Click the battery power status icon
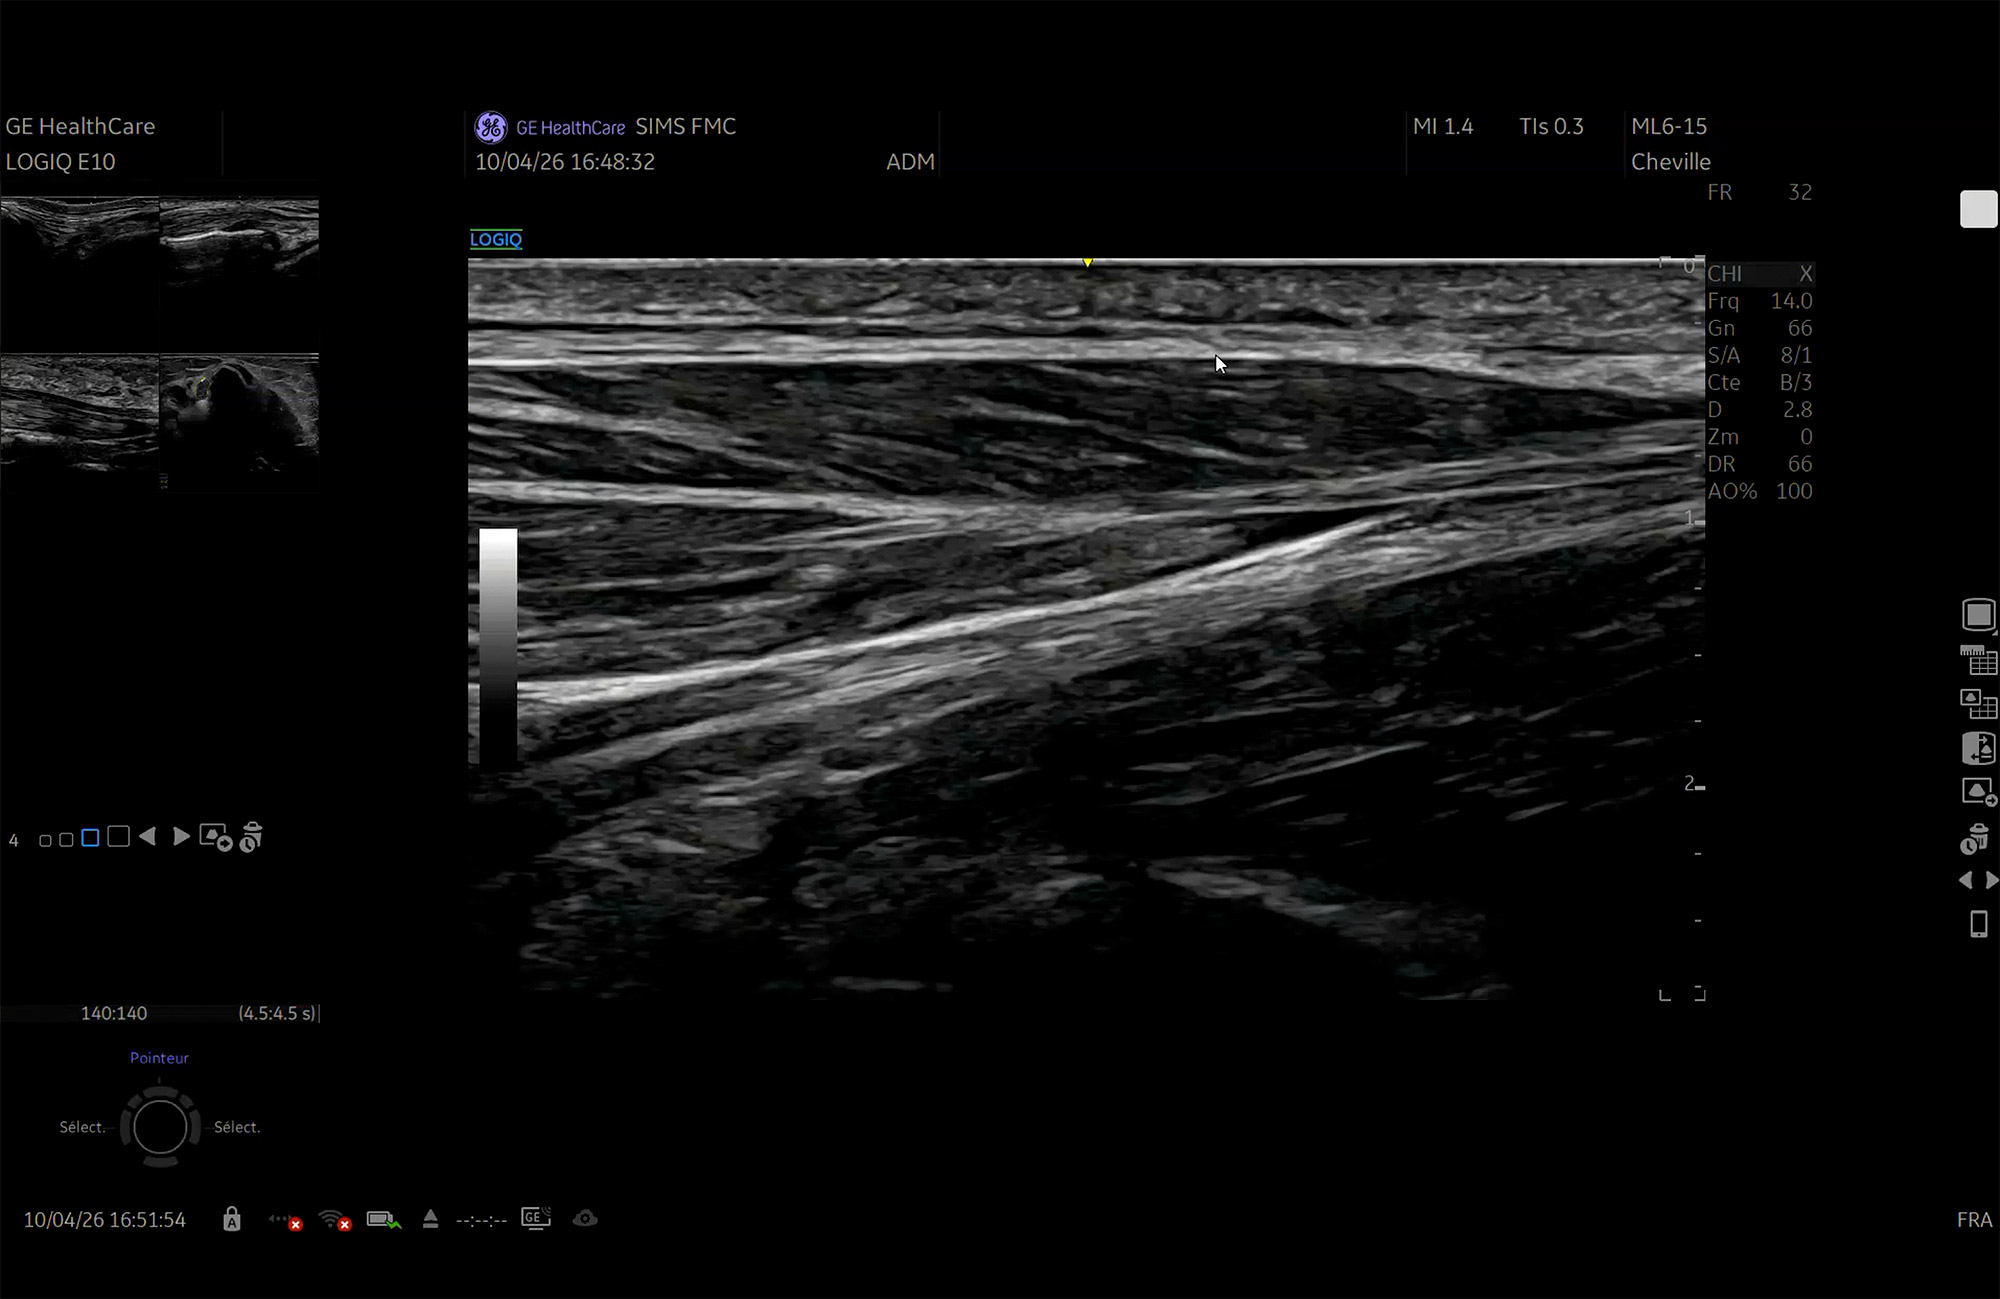Viewport: 2000px width, 1299px height. [383, 1219]
